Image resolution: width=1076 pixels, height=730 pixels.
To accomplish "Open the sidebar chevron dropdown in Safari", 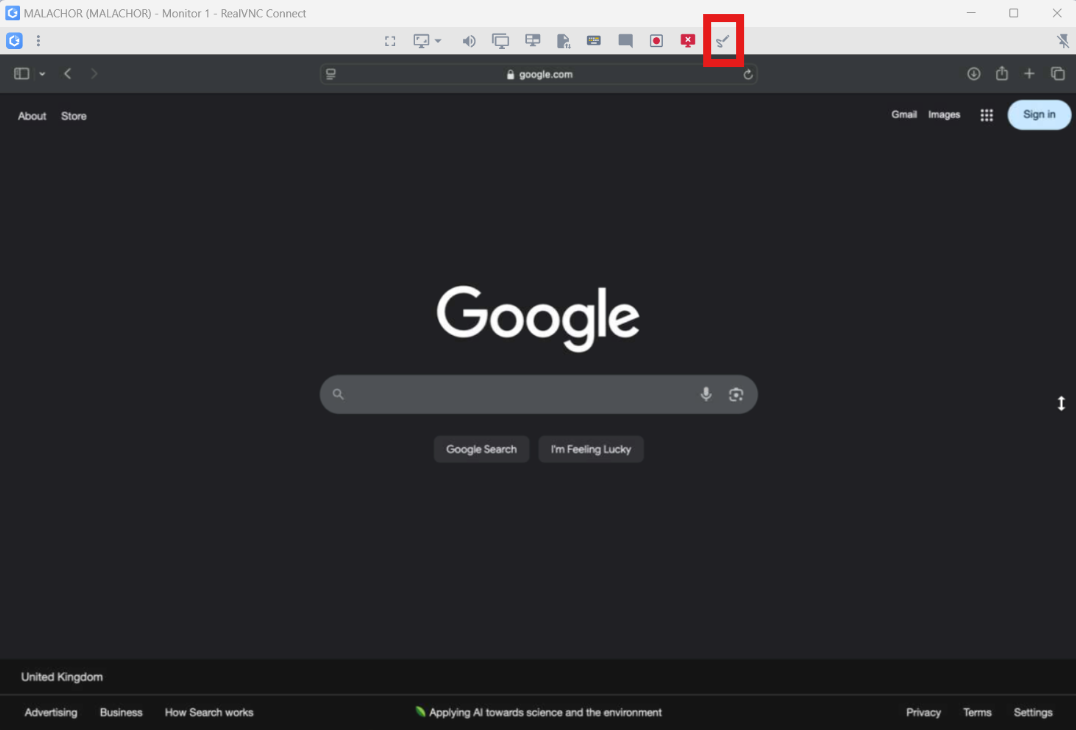I will [42, 74].
